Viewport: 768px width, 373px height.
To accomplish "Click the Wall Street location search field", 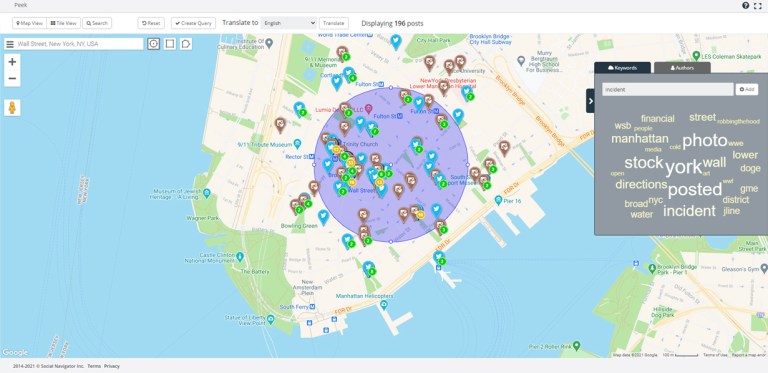I will click(x=79, y=44).
